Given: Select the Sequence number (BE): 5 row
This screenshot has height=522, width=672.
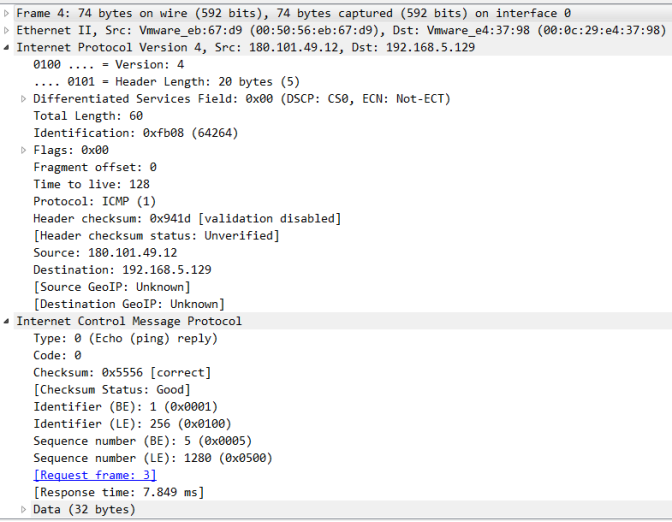Looking at the screenshot, I should tap(142, 441).
